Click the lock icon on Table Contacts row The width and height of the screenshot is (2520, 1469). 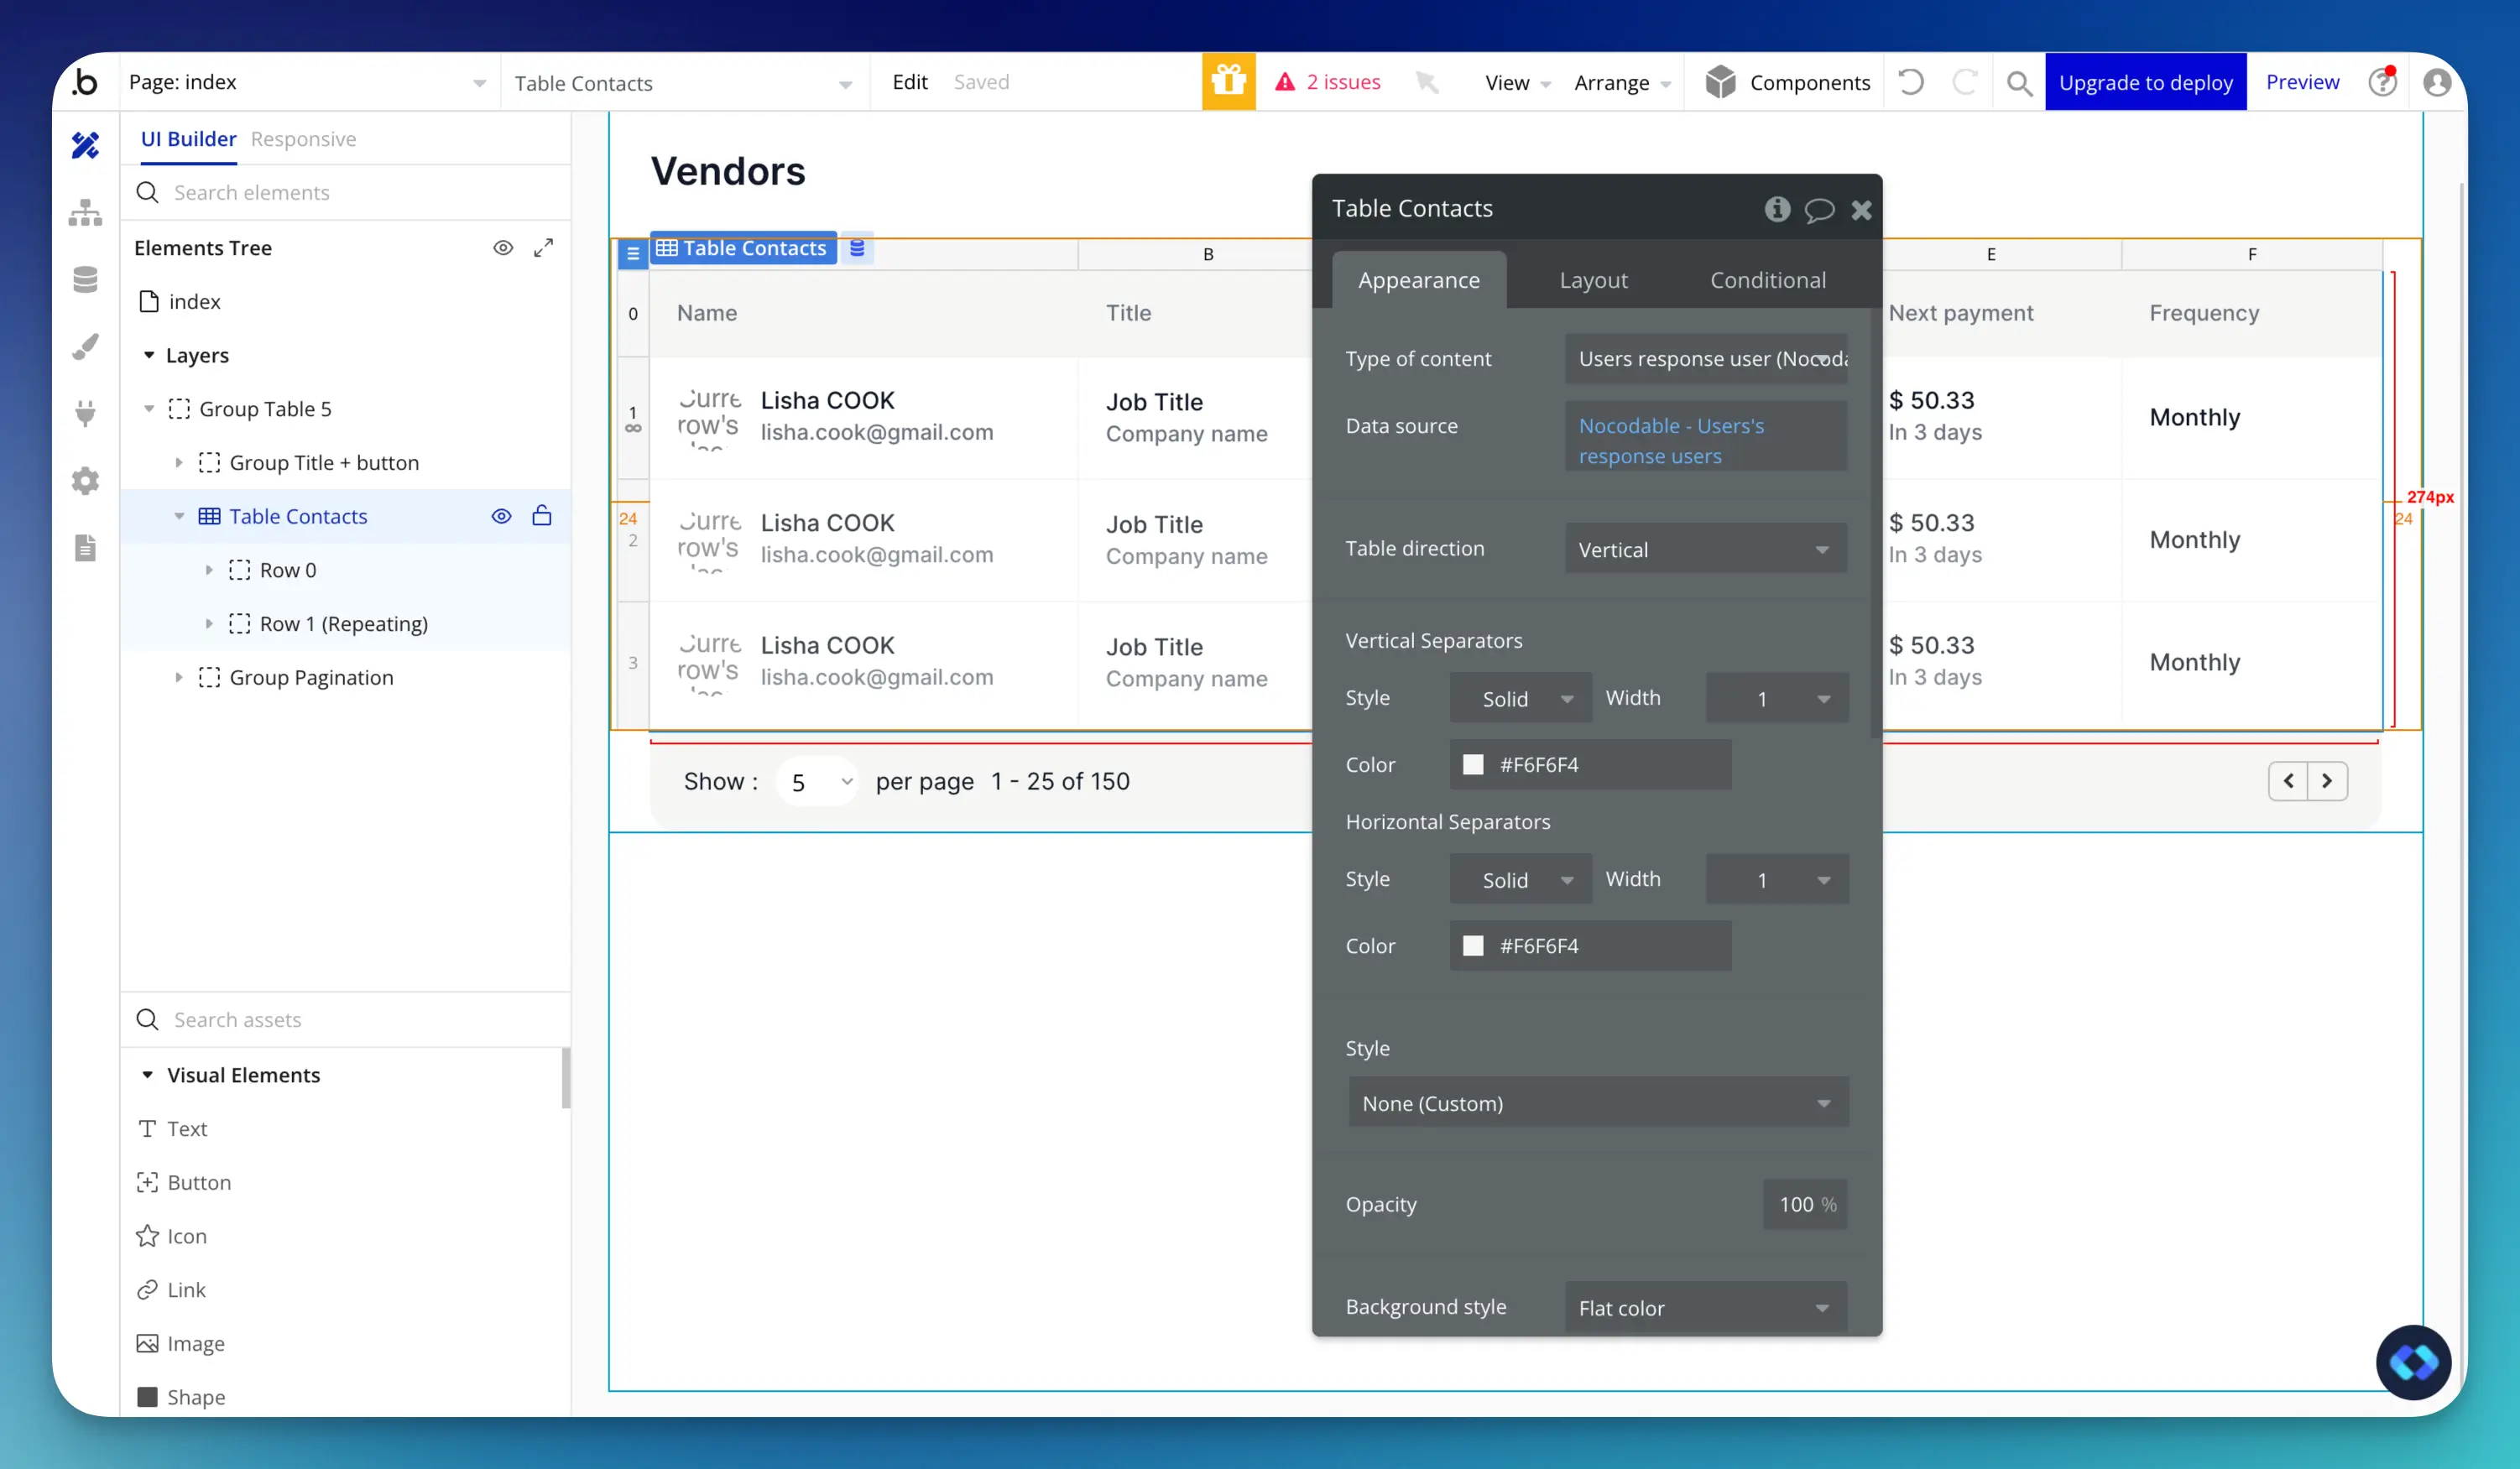pyautogui.click(x=542, y=516)
